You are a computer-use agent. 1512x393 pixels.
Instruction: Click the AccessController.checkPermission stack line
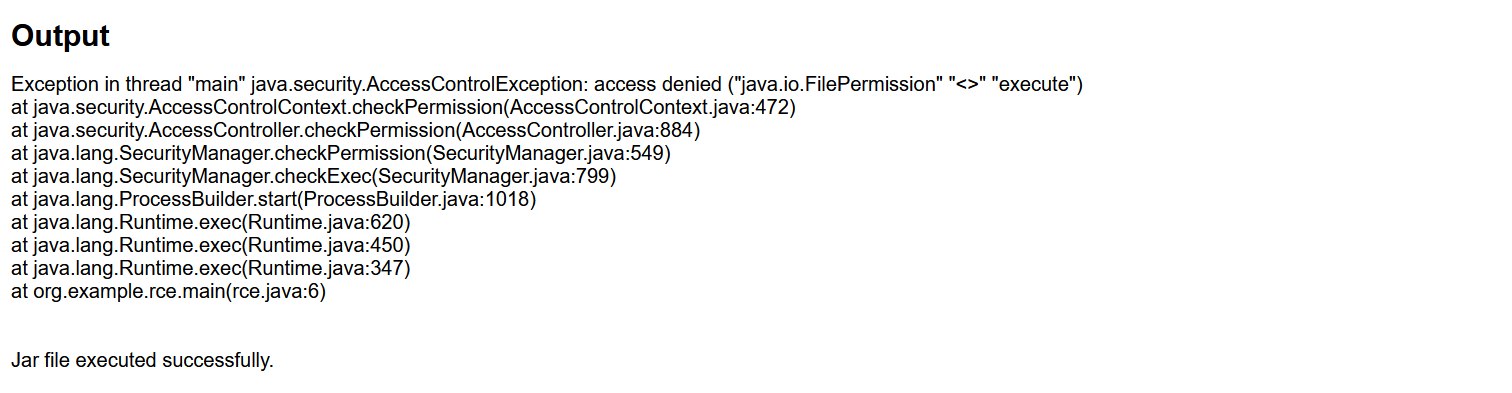point(356,131)
